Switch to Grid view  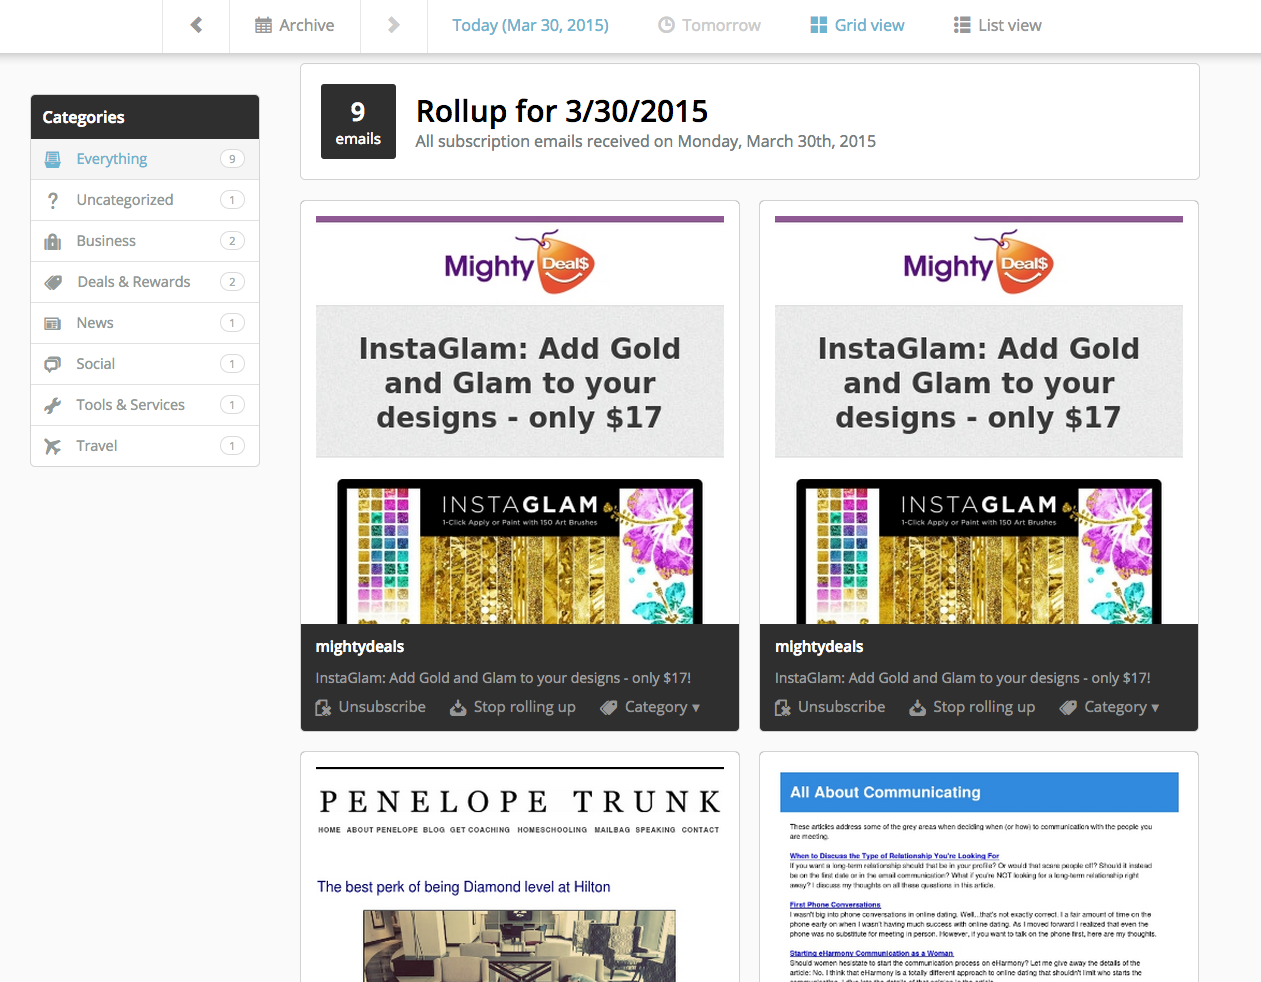click(857, 25)
